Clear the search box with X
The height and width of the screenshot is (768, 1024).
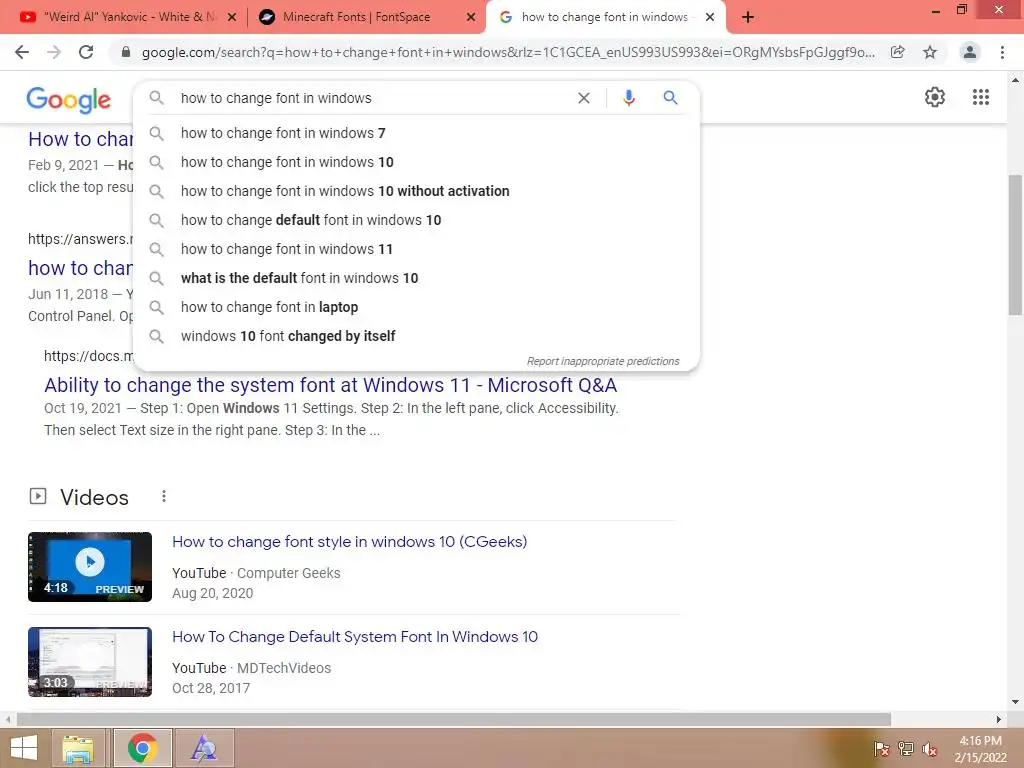pyautogui.click(x=584, y=98)
